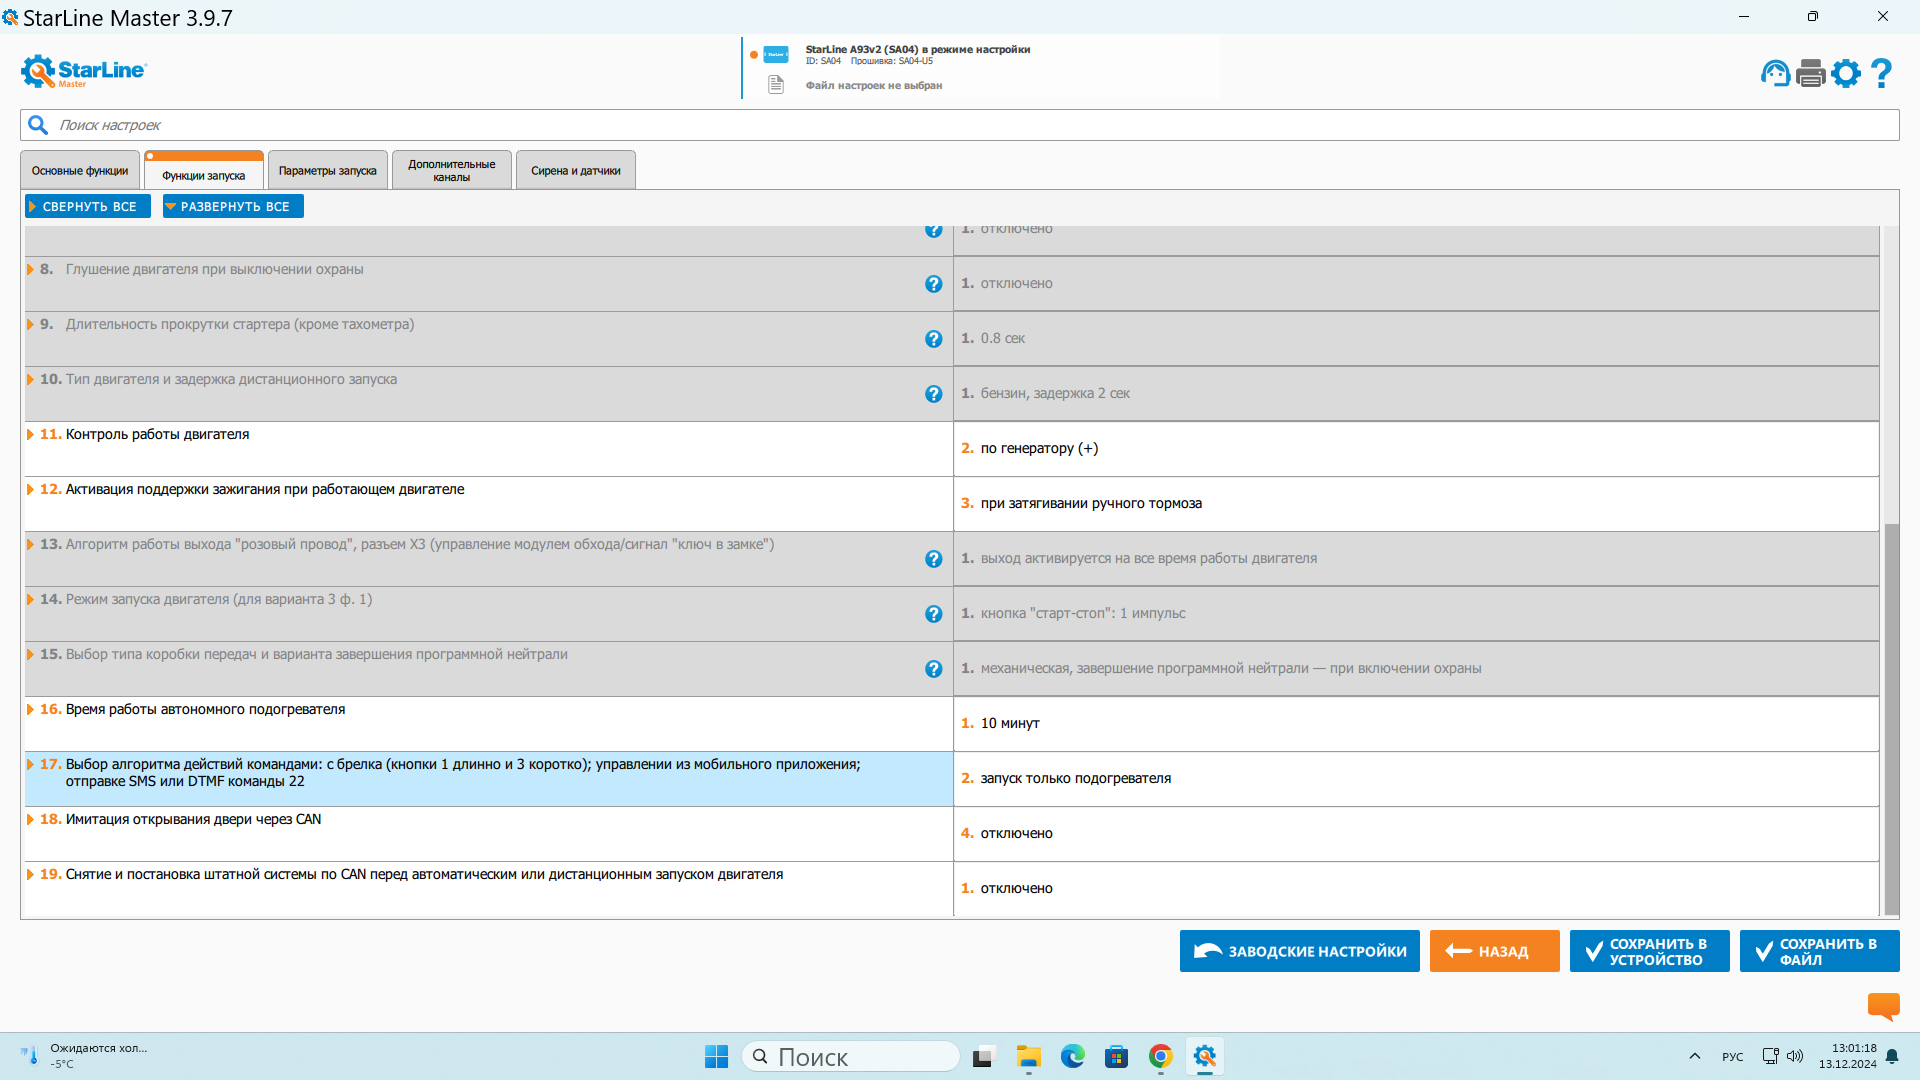Click СОХРАНИТЬ В ФАЙЛ
This screenshot has width=1920, height=1080.
[1819, 951]
